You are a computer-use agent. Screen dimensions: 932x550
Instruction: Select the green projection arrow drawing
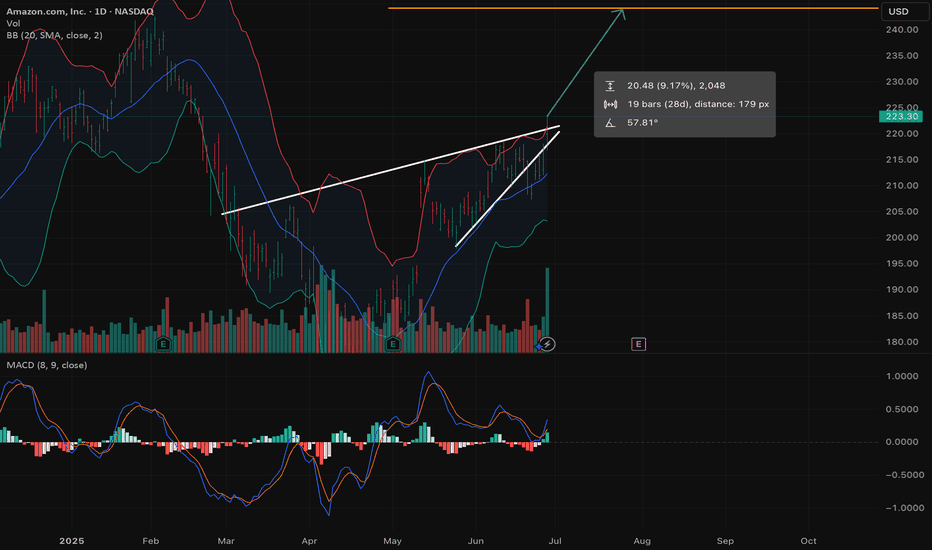pyautogui.click(x=585, y=62)
